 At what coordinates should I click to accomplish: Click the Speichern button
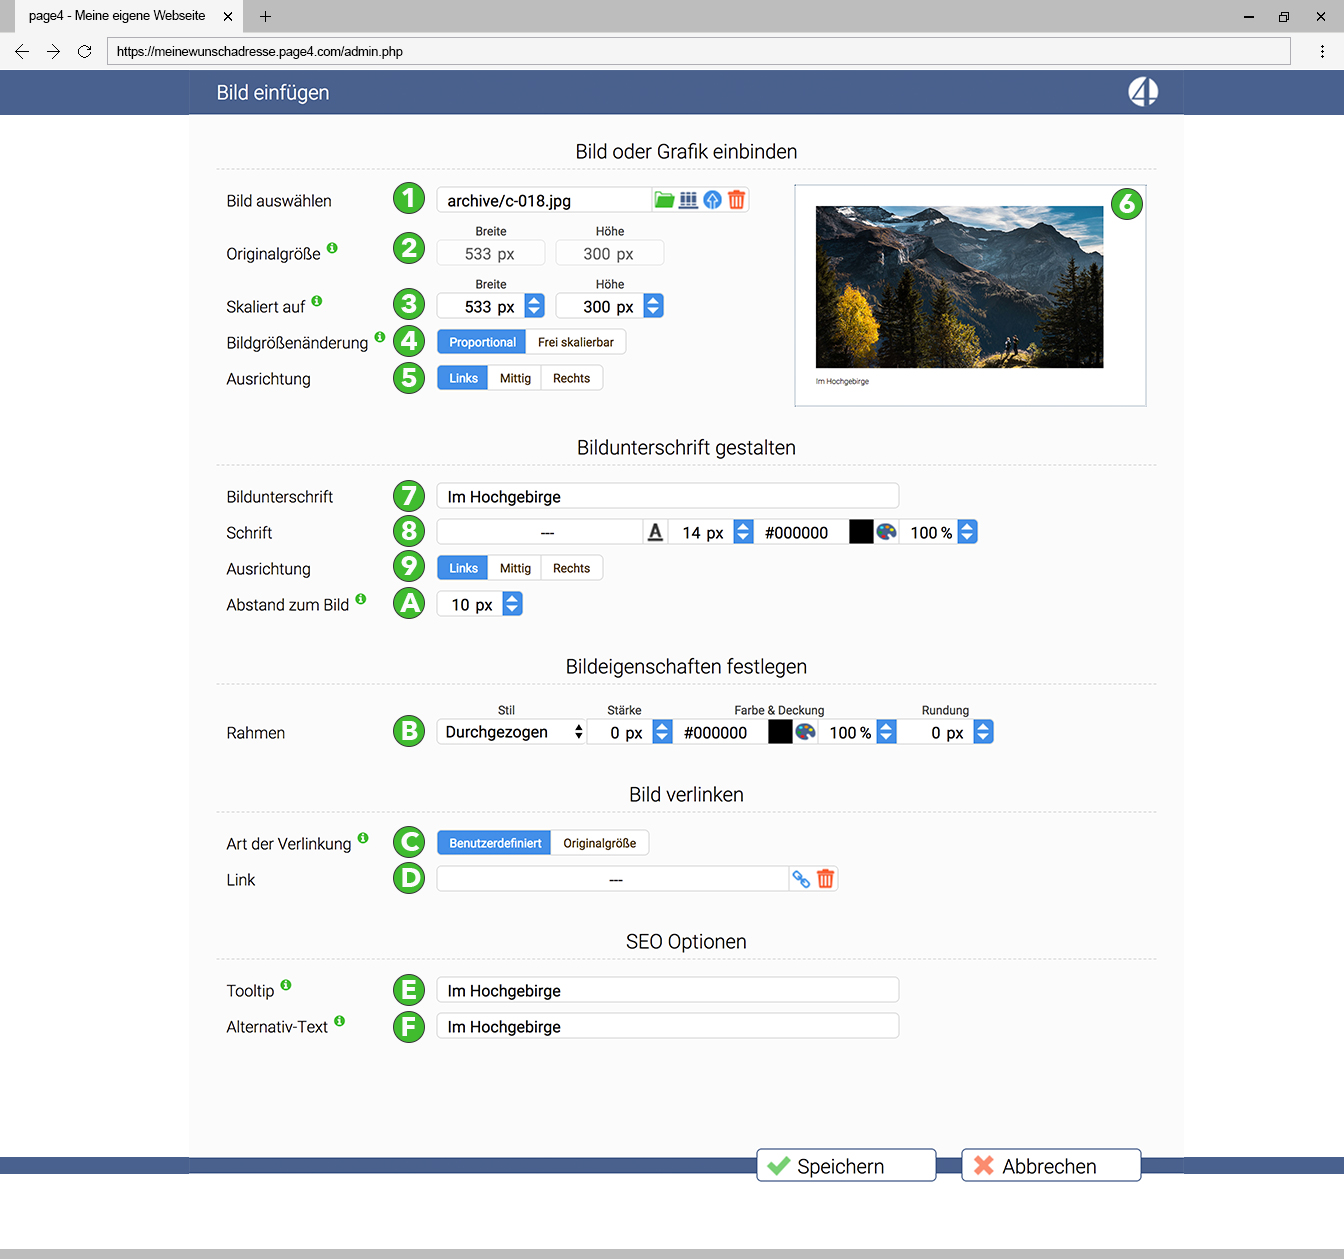(846, 1166)
